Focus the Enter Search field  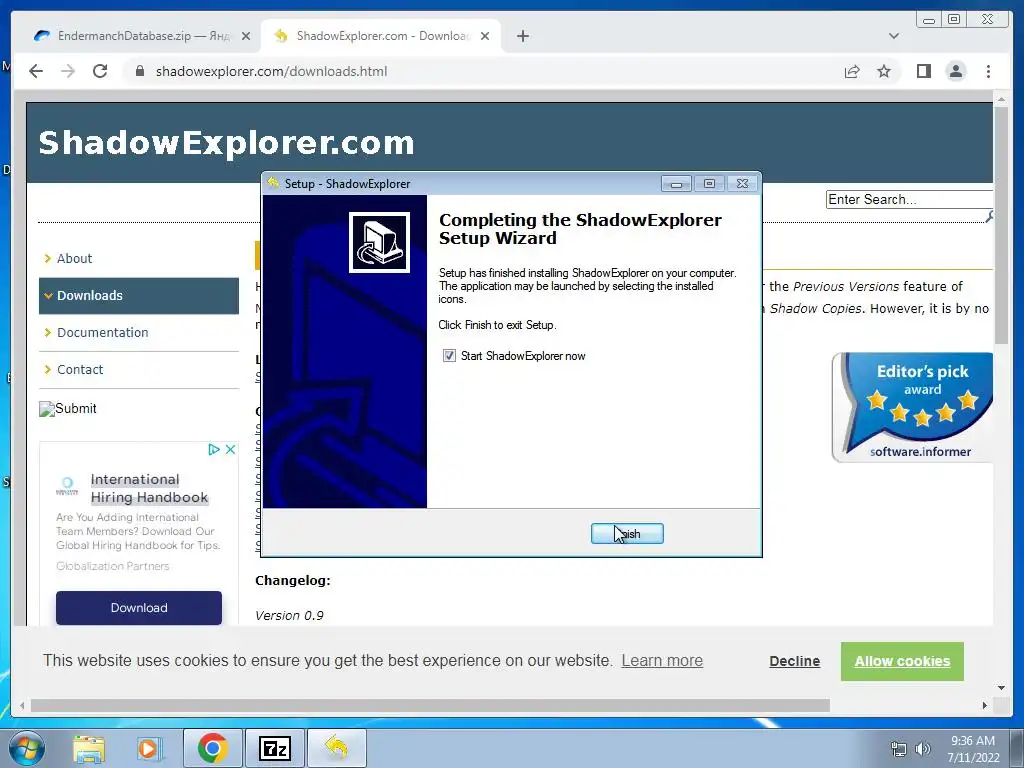pos(909,199)
